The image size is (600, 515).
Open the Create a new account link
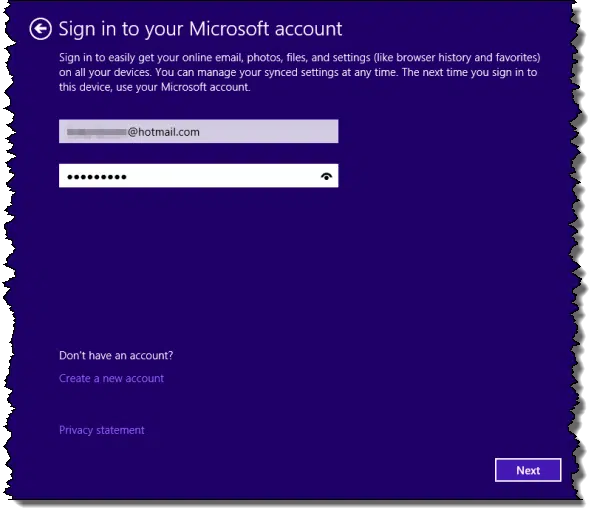tap(111, 379)
